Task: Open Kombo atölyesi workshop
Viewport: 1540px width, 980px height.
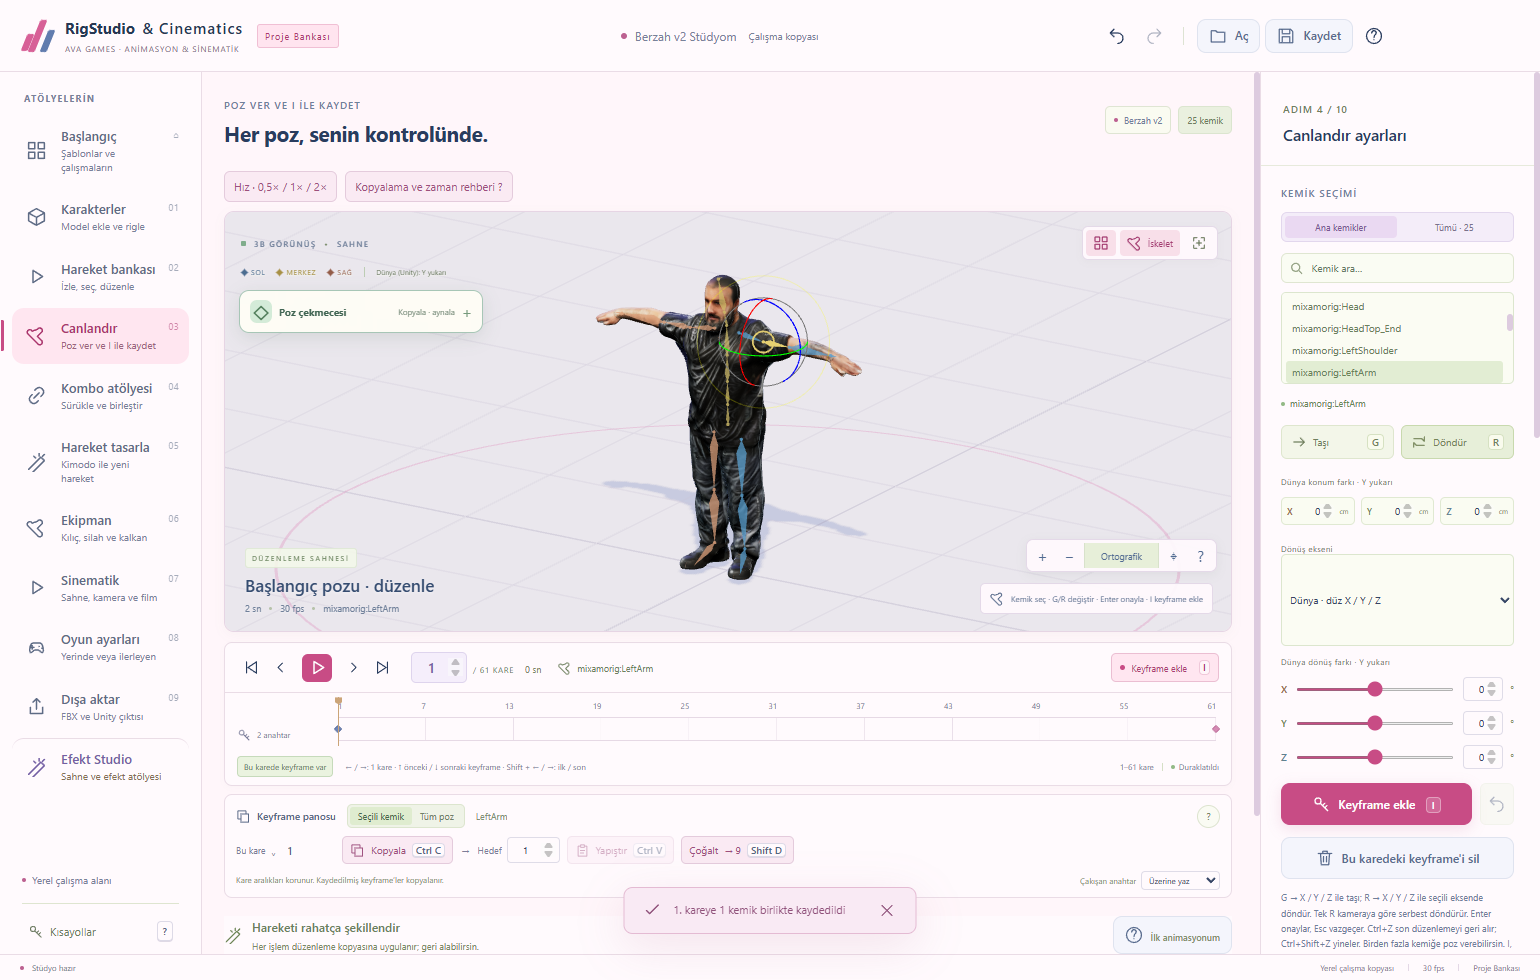Action: point(100,396)
